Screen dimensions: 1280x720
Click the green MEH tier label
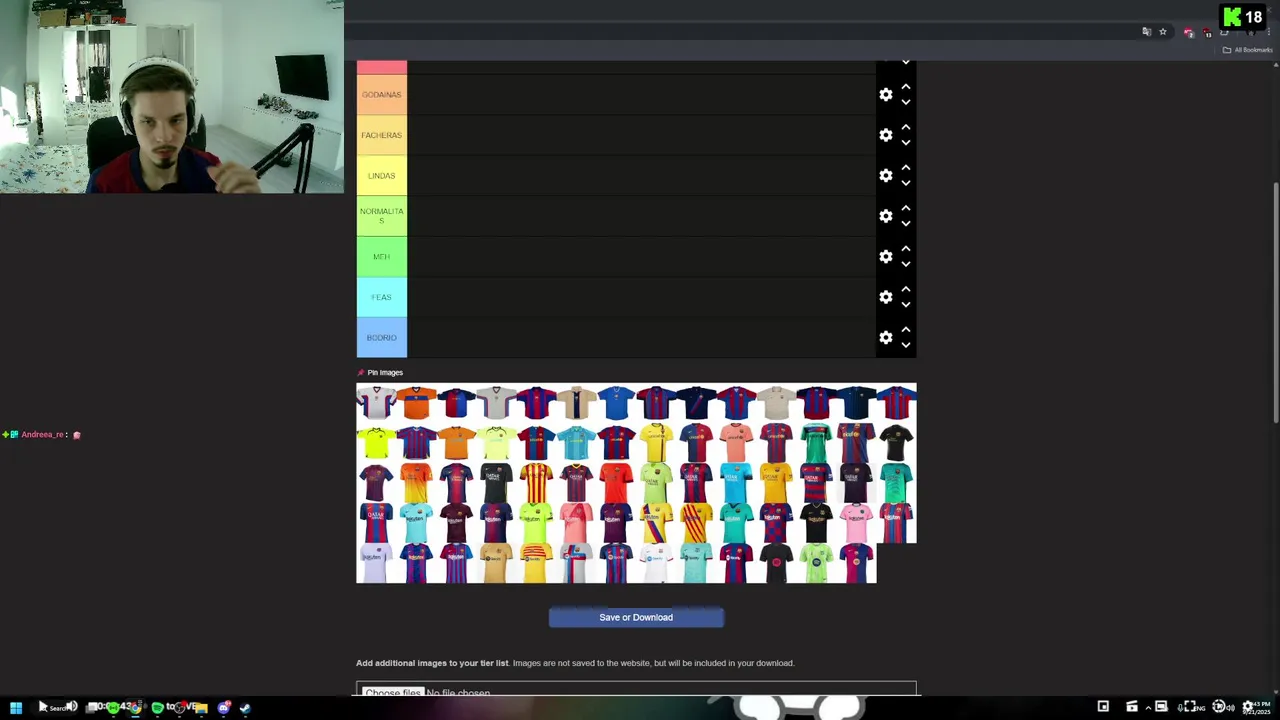point(381,257)
